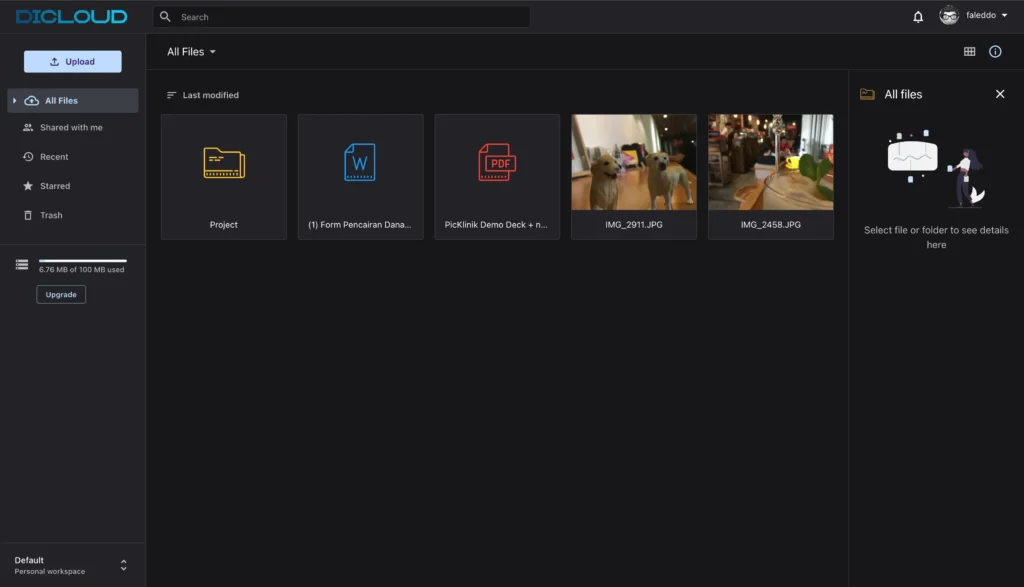Click the storage usage progress bar

[82, 260]
